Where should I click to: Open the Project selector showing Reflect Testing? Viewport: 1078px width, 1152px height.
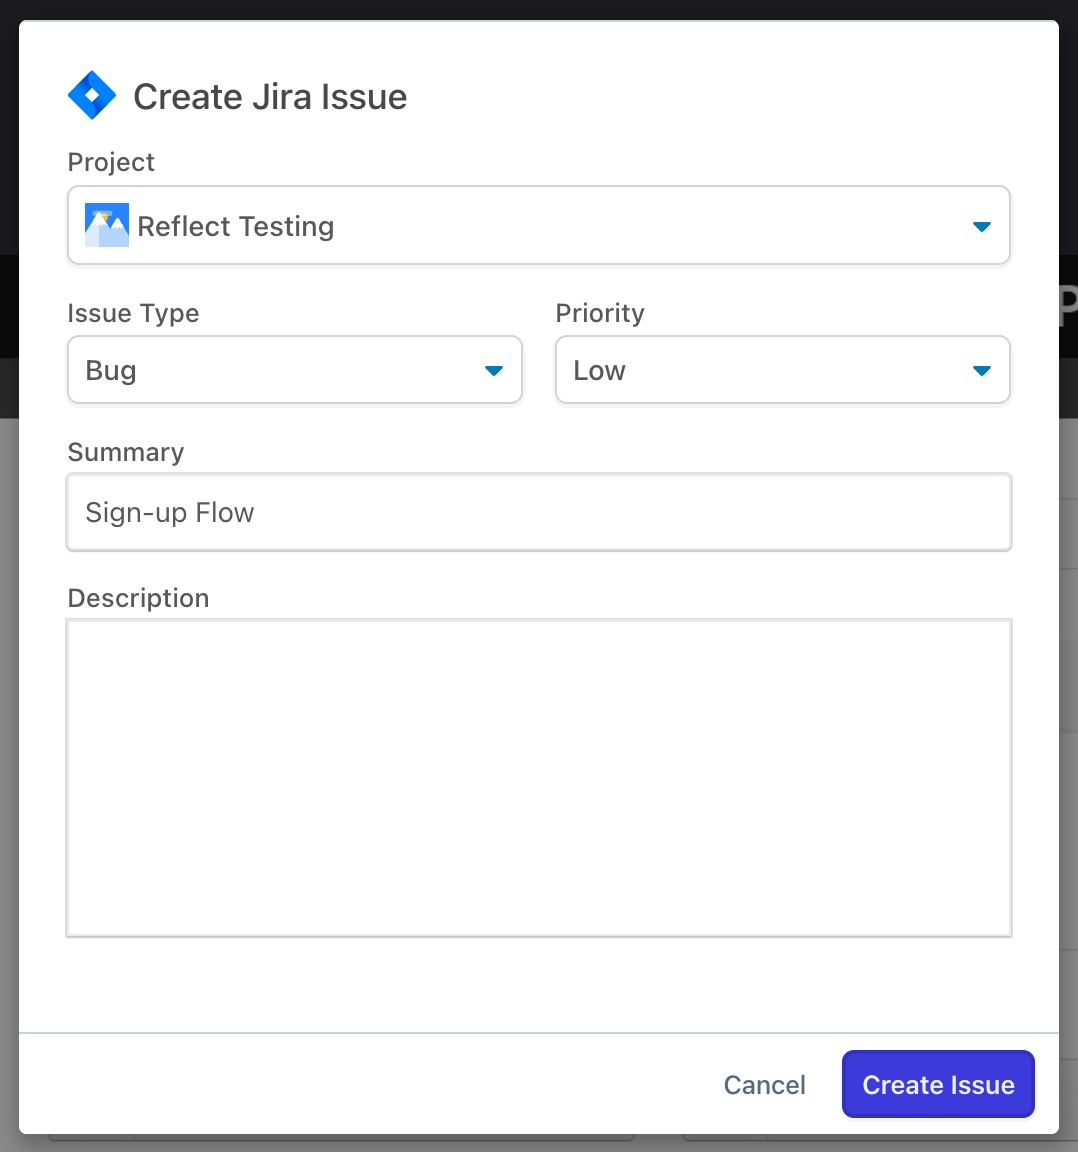[x=539, y=225]
